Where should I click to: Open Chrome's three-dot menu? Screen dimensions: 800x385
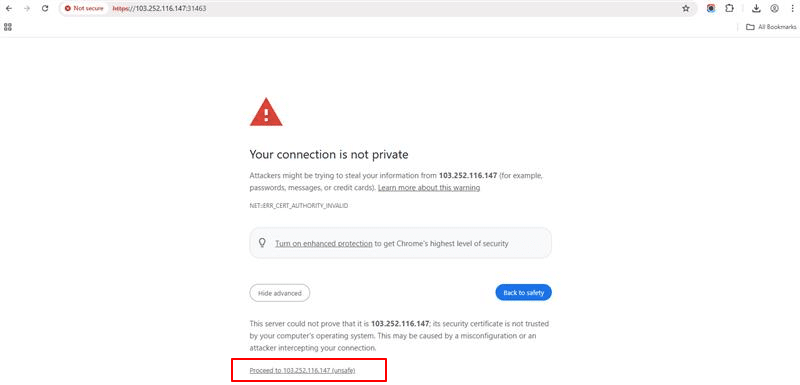point(792,9)
